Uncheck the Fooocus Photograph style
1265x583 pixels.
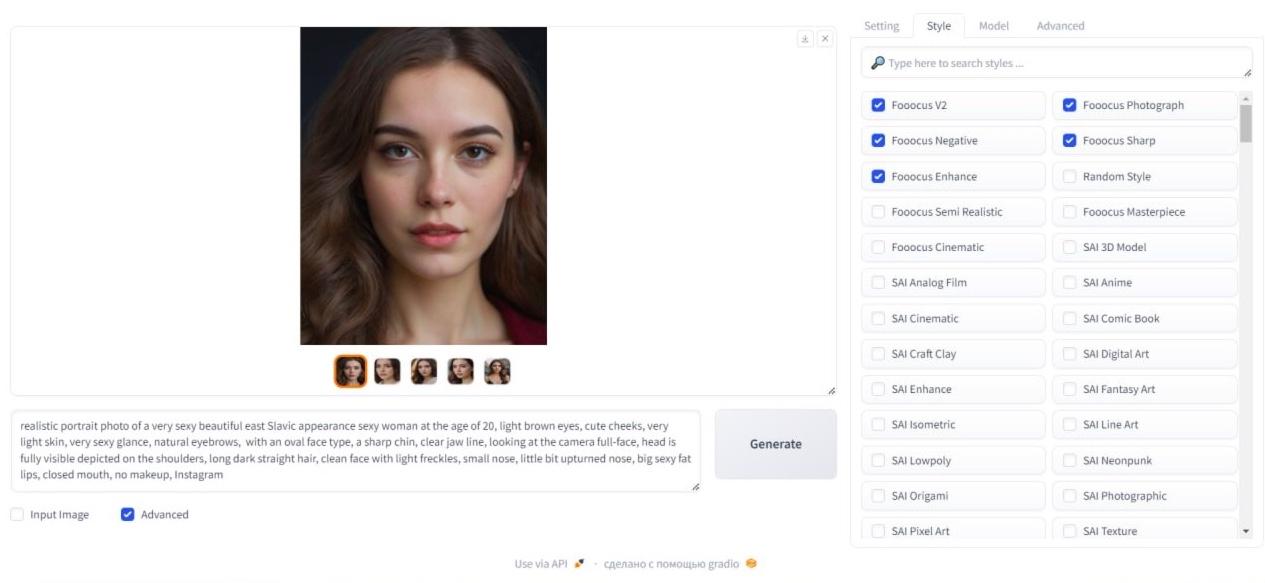pos(1069,105)
